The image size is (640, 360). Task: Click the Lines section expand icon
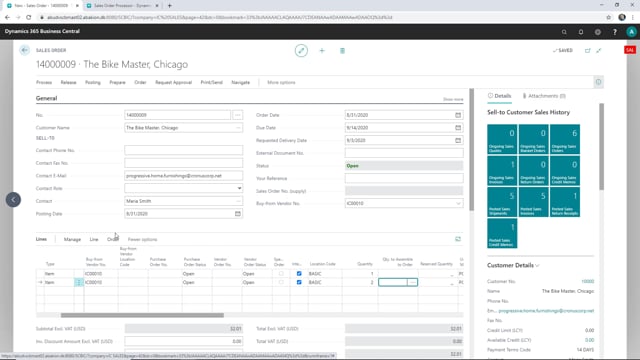(458, 239)
